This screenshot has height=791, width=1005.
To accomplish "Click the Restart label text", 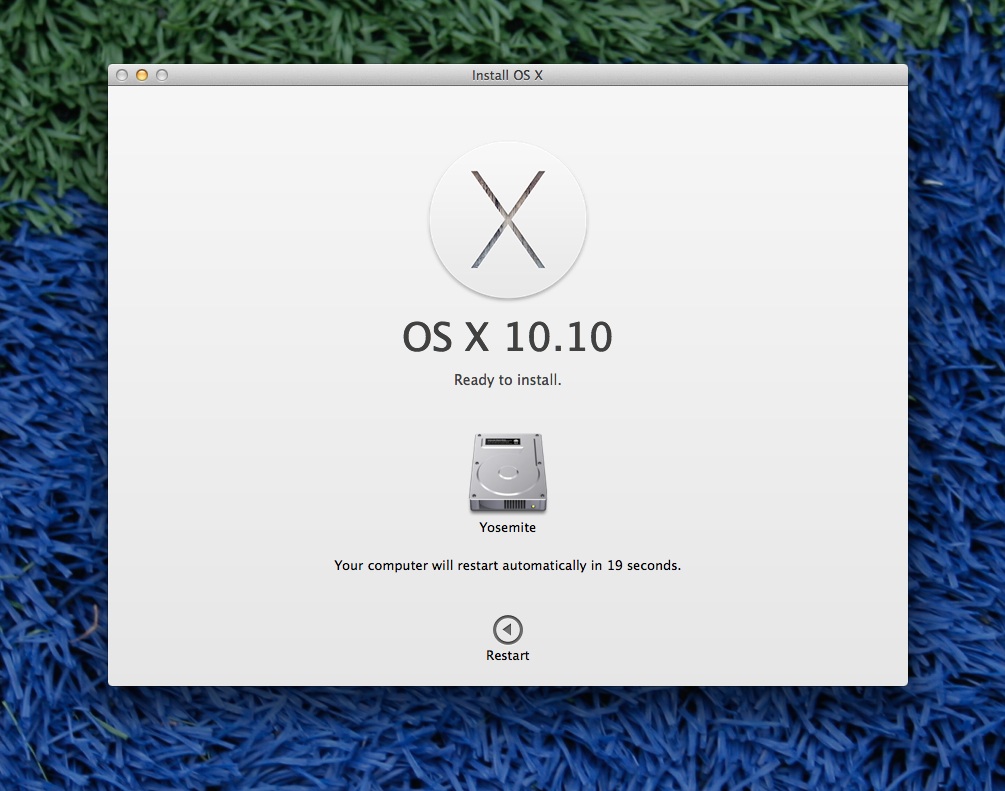I will 508,655.
